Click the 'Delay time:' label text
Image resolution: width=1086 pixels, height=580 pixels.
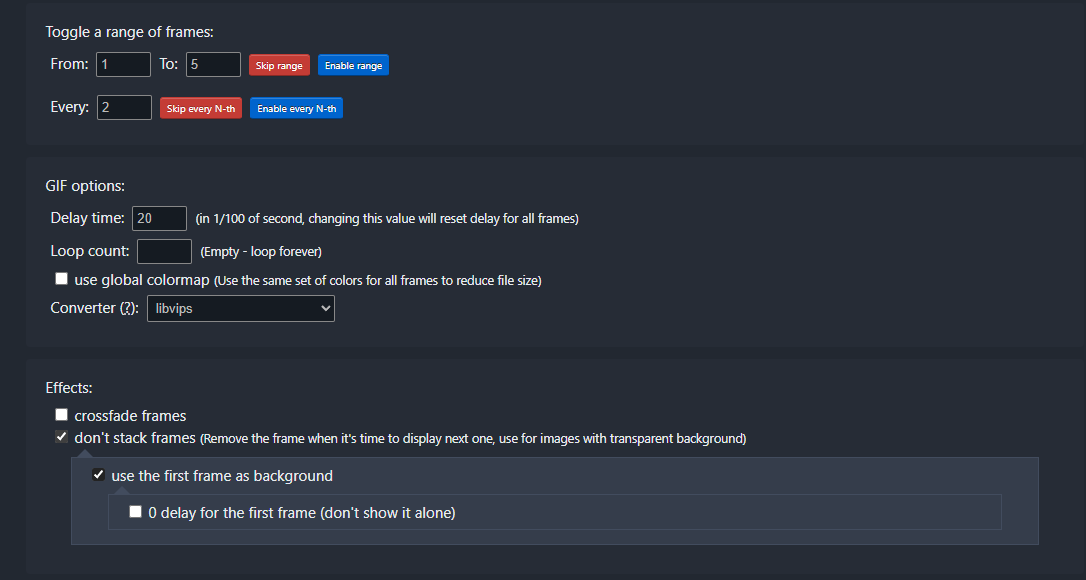pos(87,218)
